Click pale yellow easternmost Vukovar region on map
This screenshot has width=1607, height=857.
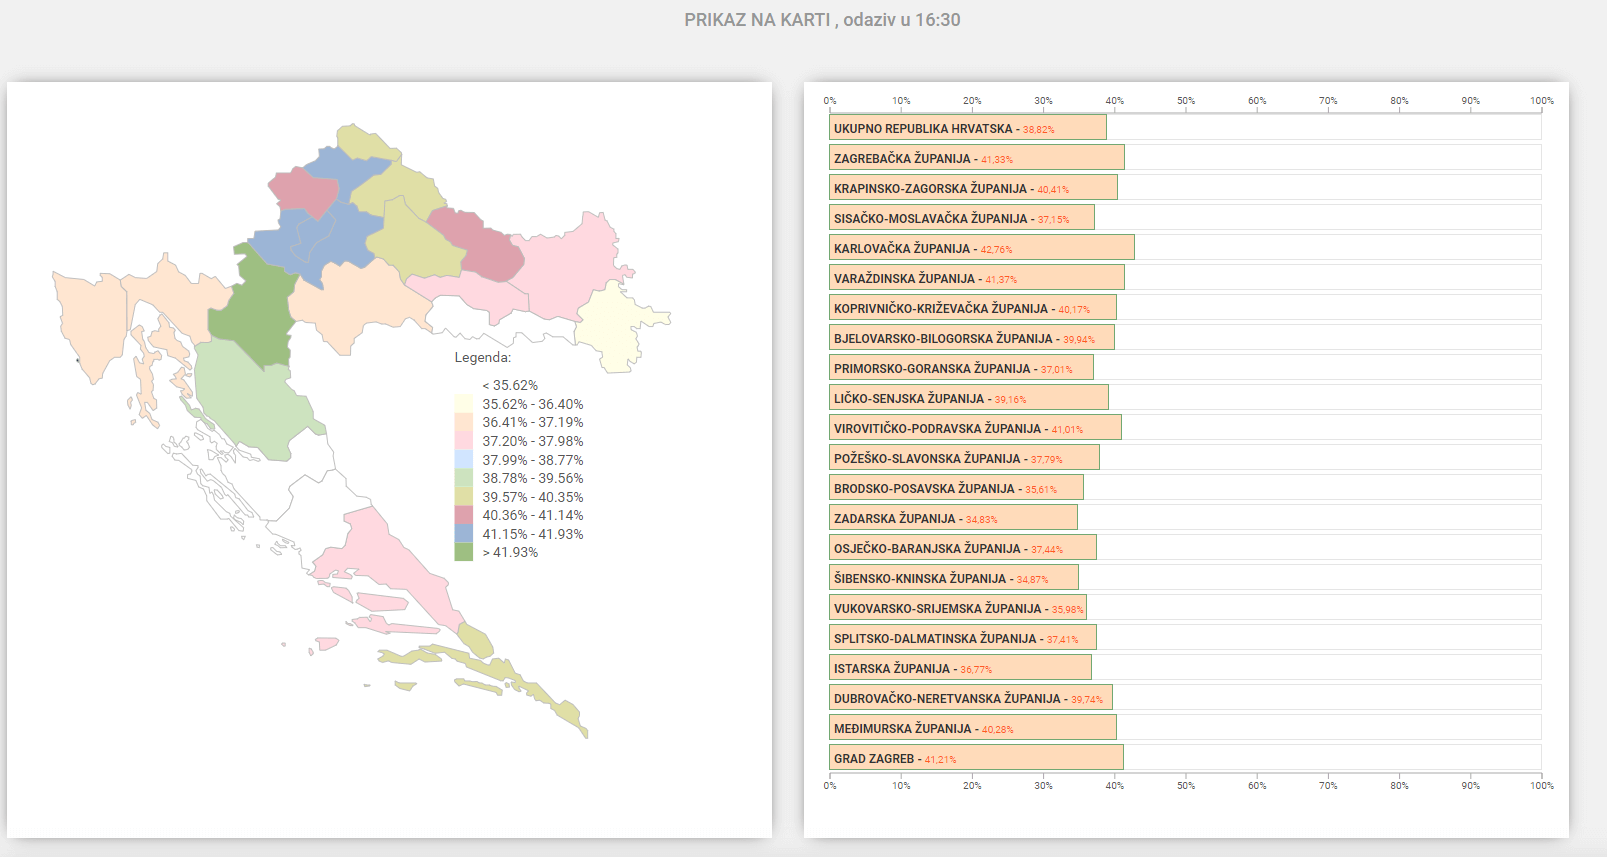click(610, 325)
